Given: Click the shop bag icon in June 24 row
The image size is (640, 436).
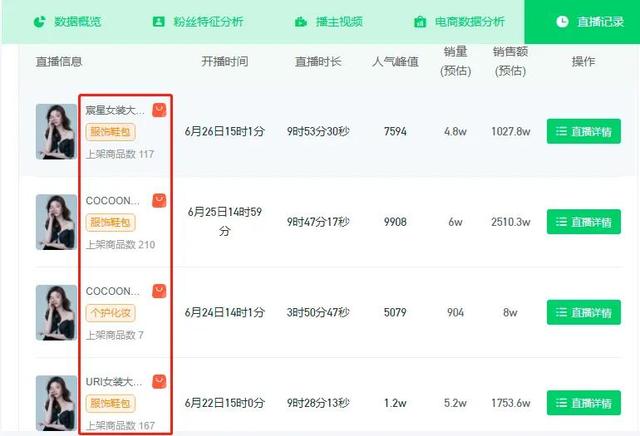Looking at the screenshot, I should (159, 291).
